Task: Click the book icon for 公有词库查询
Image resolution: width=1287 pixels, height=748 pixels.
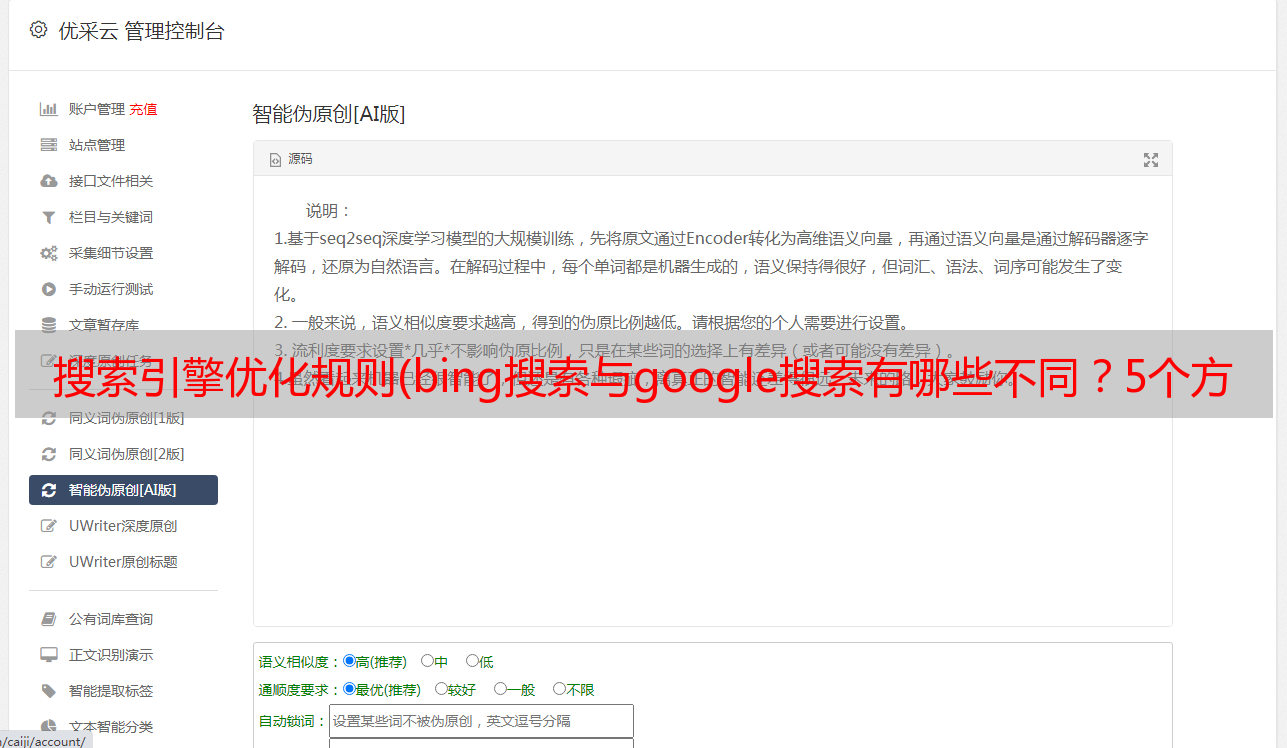Action: tap(48, 619)
